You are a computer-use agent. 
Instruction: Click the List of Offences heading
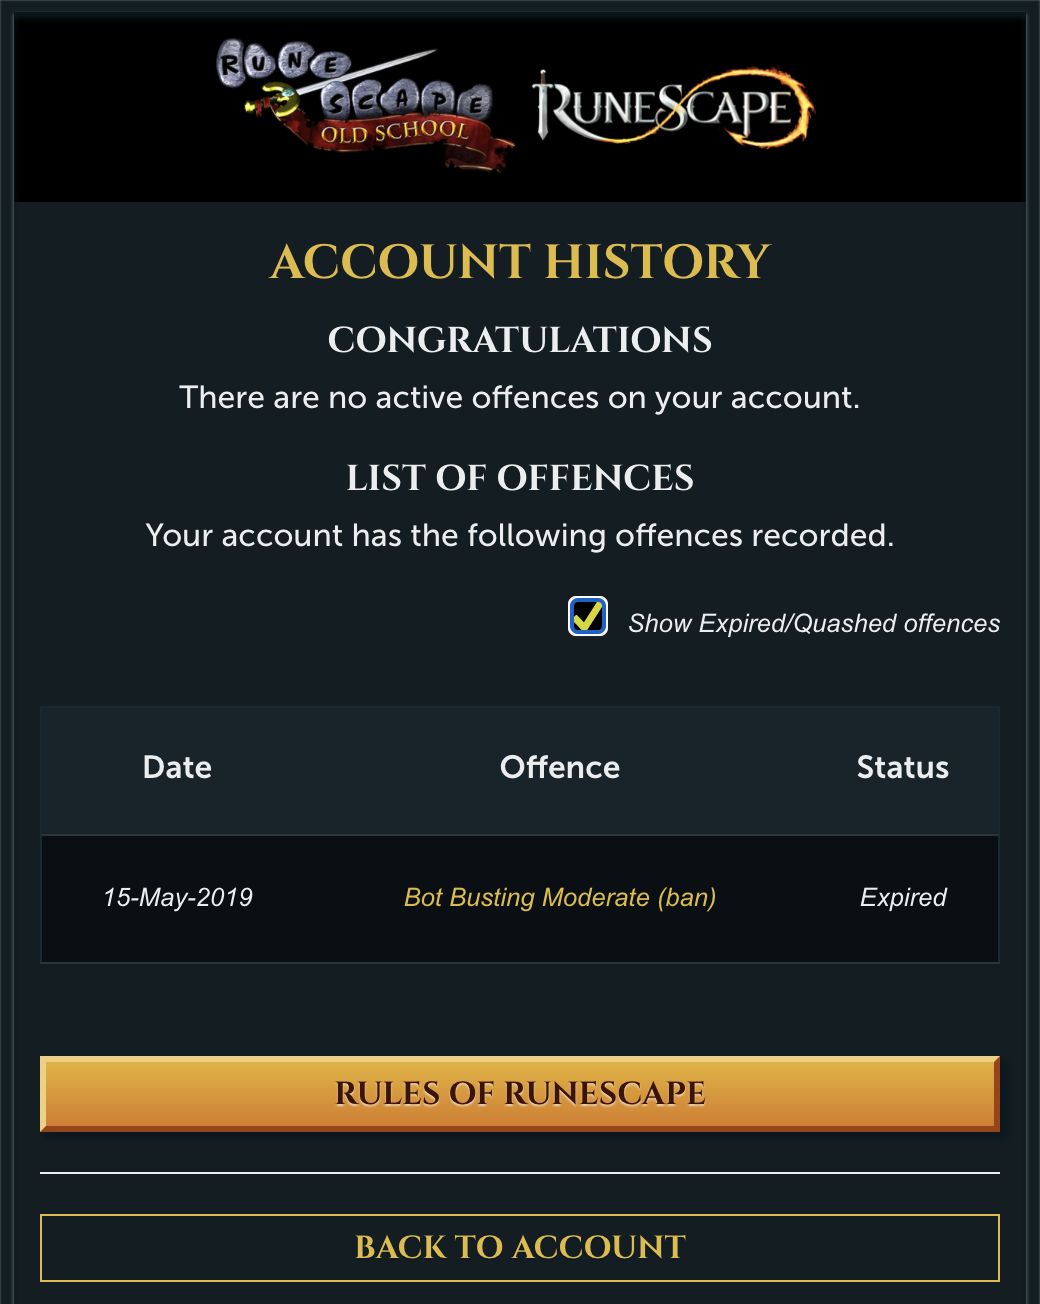tap(520, 478)
